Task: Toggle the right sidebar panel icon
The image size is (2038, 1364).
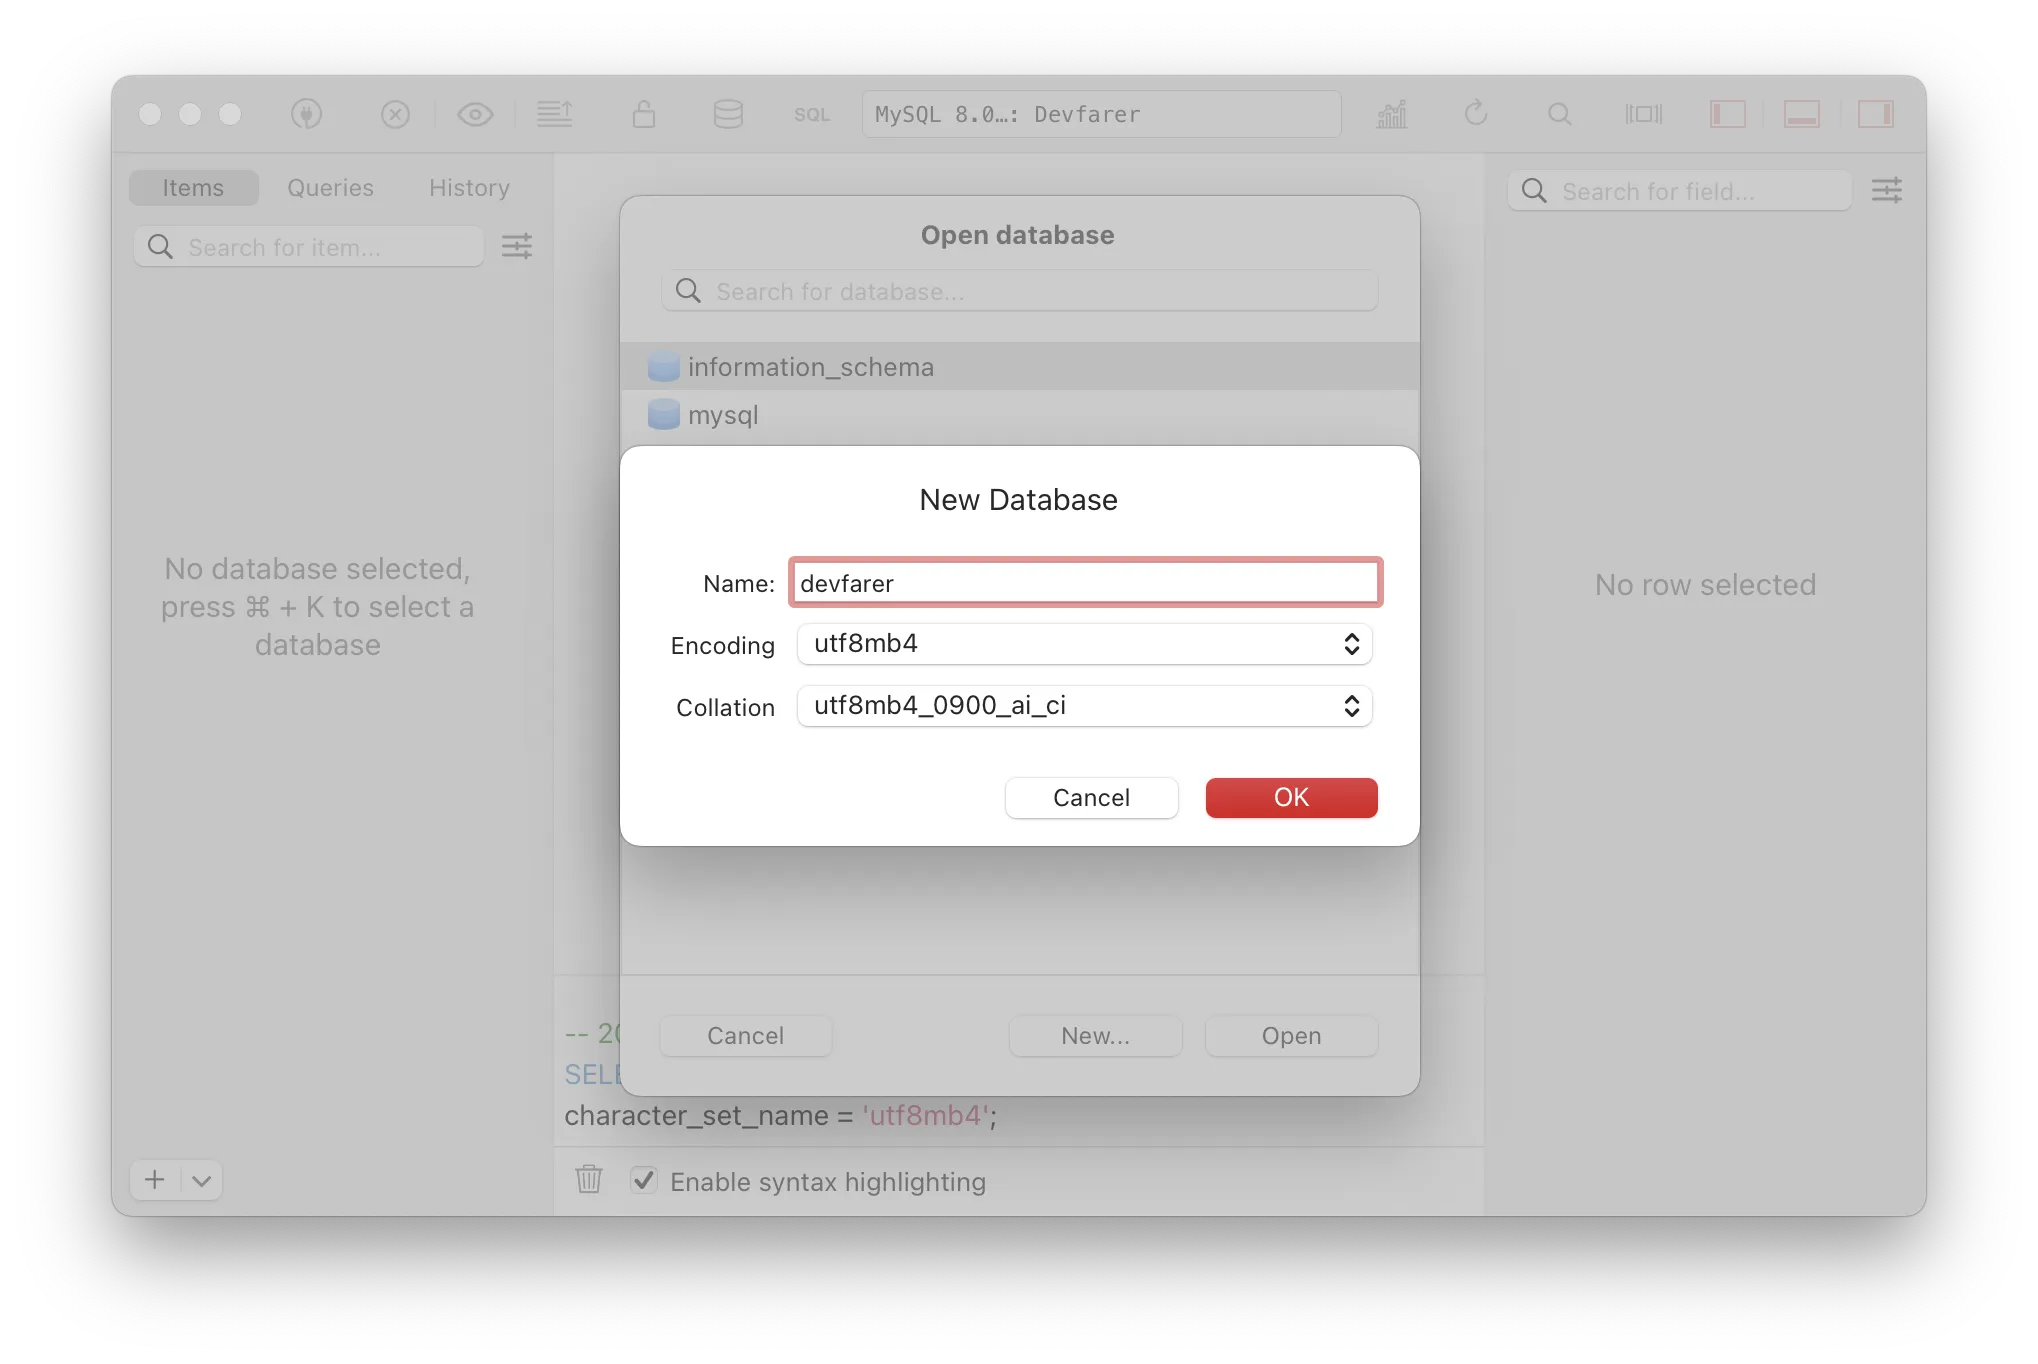Action: click(x=1876, y=114)
